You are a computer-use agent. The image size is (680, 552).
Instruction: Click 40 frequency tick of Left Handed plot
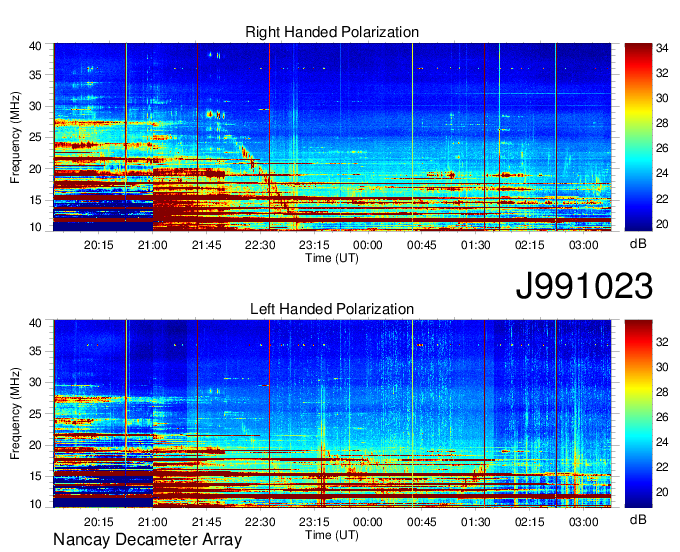[x=36, y=322]
